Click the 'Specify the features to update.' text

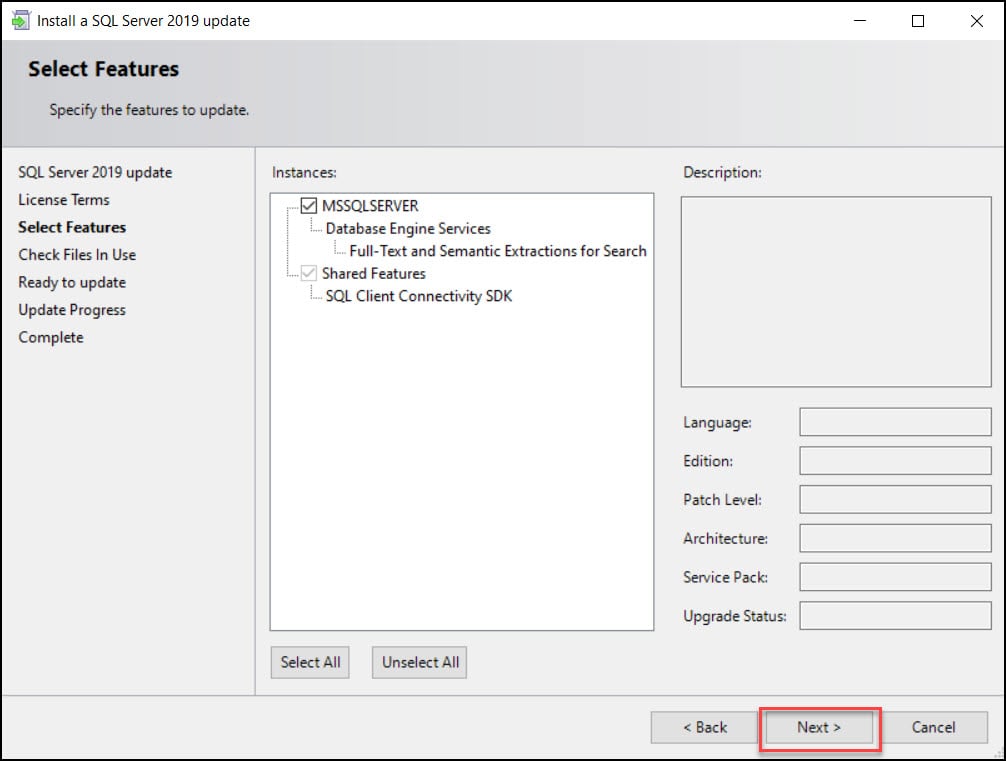point(149,110)
